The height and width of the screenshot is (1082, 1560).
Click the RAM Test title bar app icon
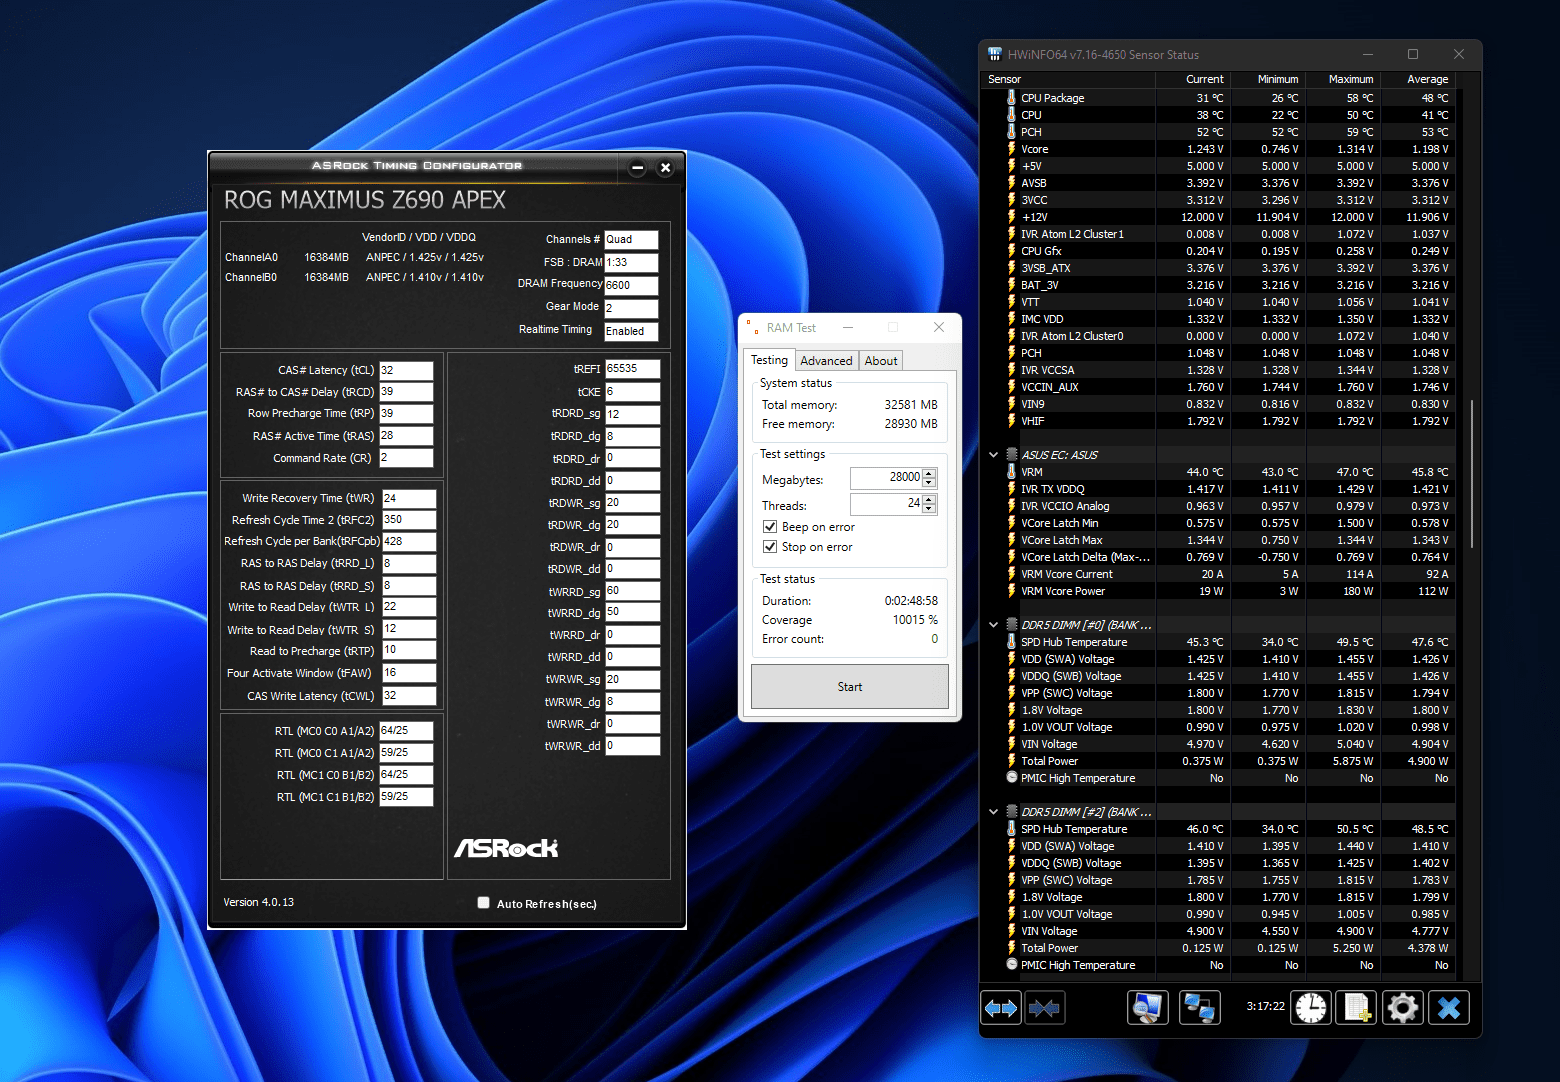(752, 327)
